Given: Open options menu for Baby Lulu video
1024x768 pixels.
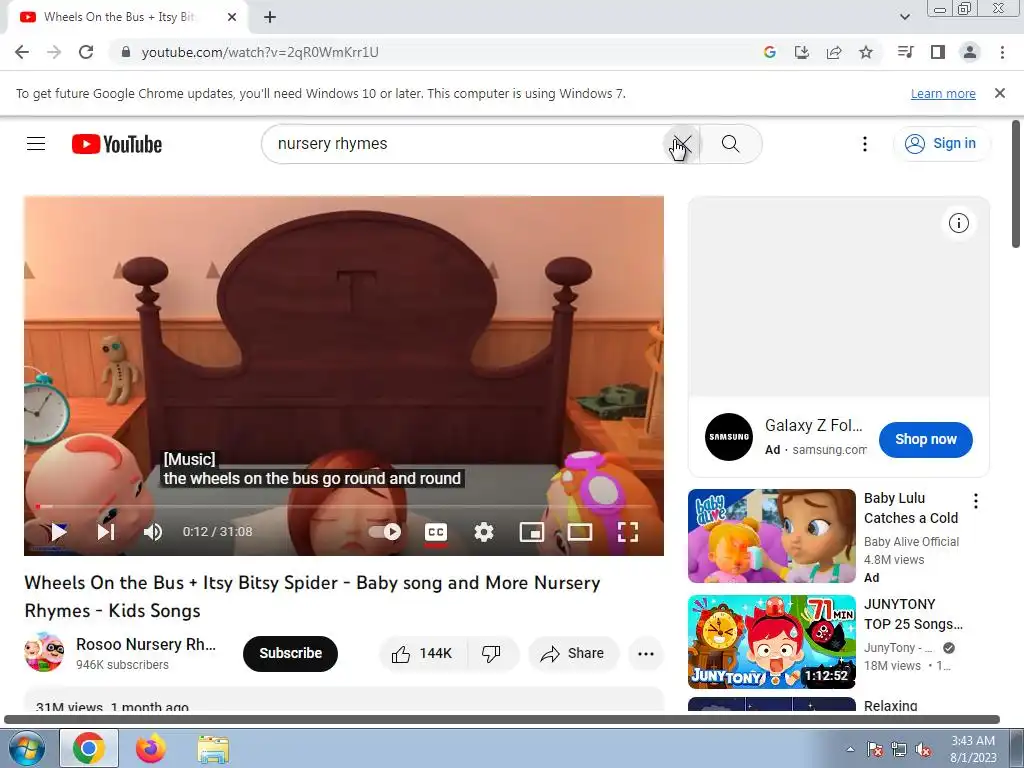Looking at the screenshot, I should tap(976, 501).
